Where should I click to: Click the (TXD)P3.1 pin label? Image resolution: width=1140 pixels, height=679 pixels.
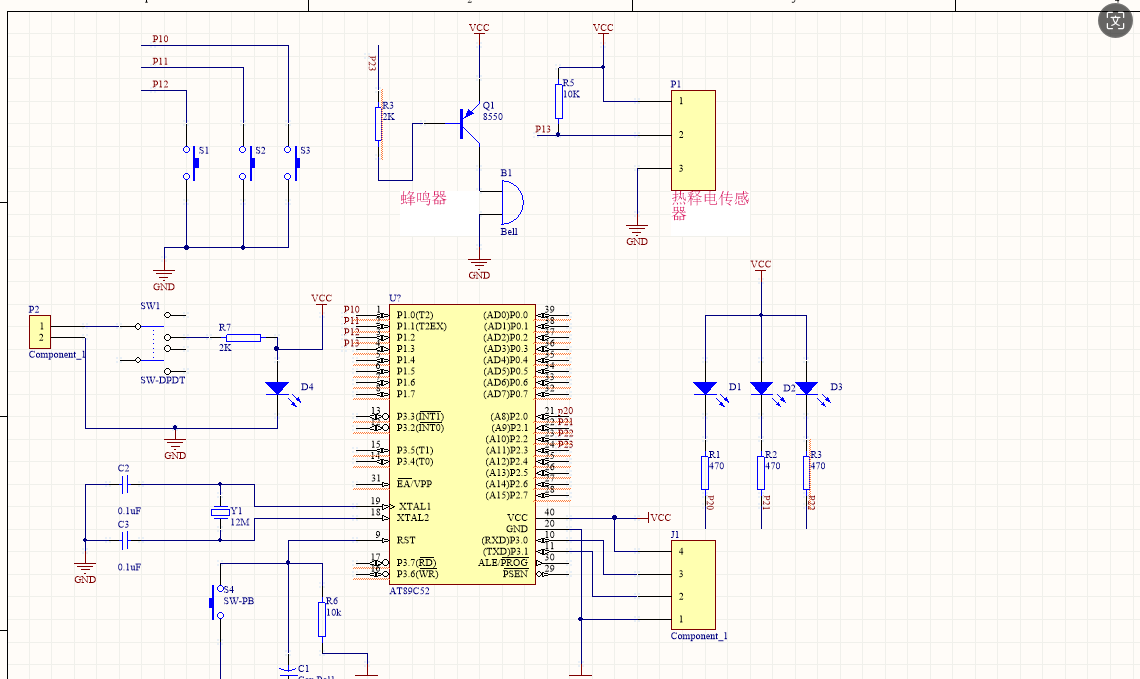coord(505,552)
